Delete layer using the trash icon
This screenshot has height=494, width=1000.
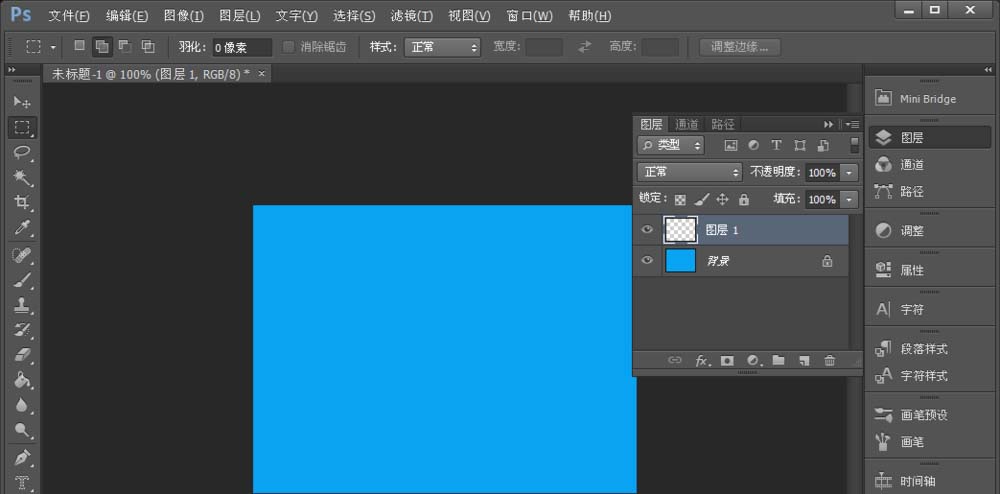pyautogui.click(x=829, y=360)
